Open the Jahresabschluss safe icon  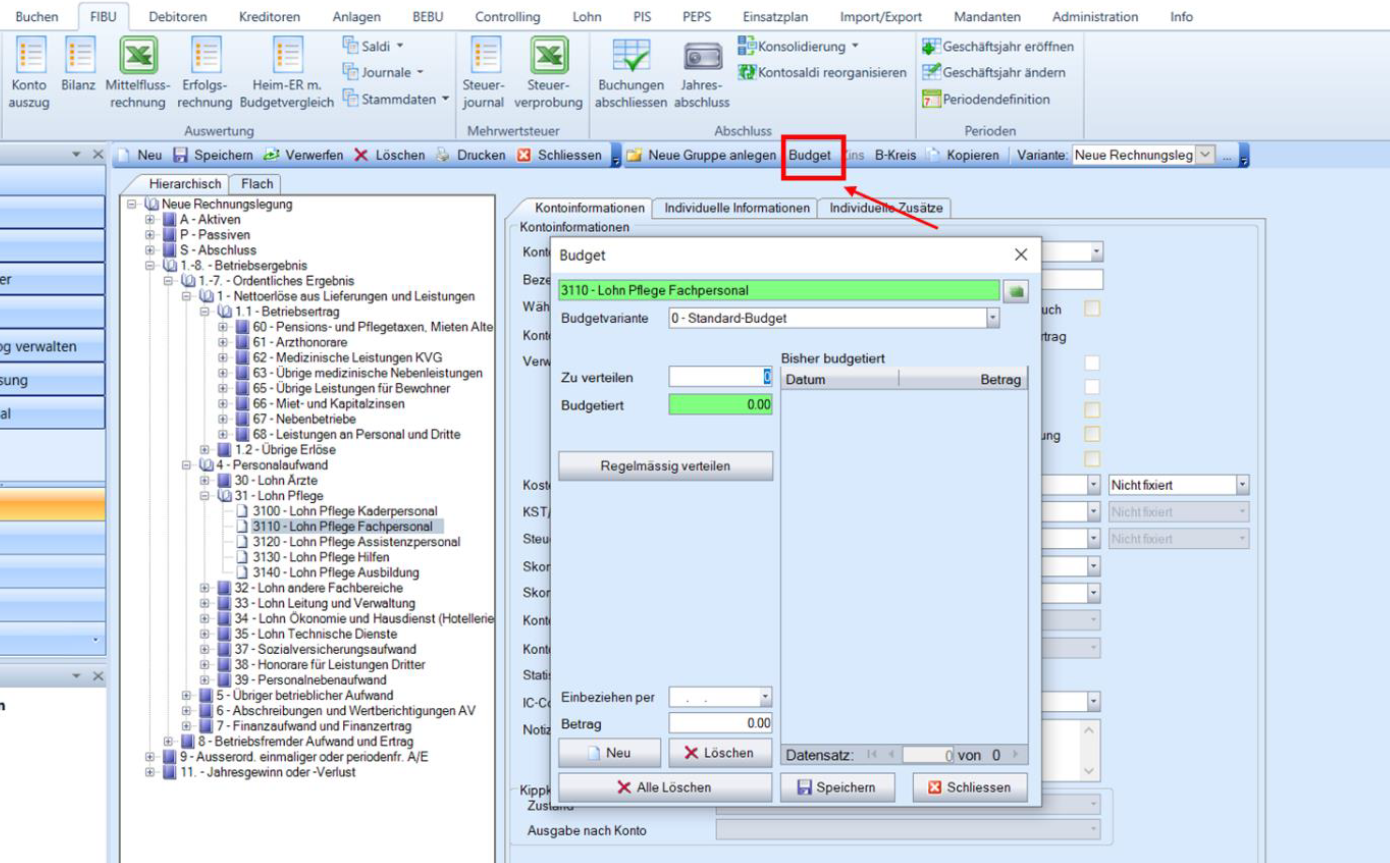click(x=702, y=58)
